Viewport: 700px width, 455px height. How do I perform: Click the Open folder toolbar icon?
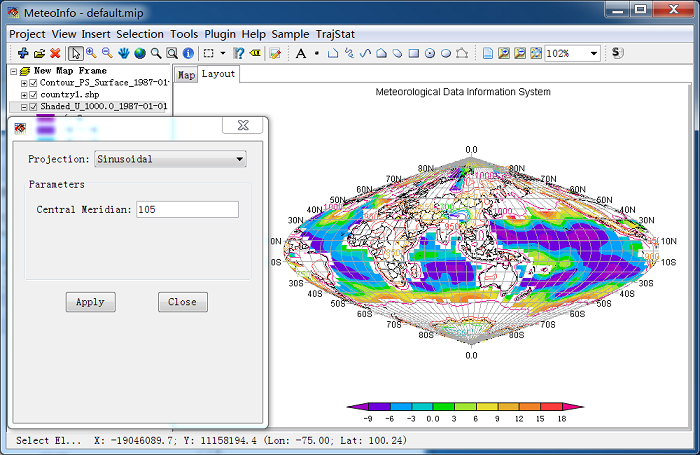39,53
